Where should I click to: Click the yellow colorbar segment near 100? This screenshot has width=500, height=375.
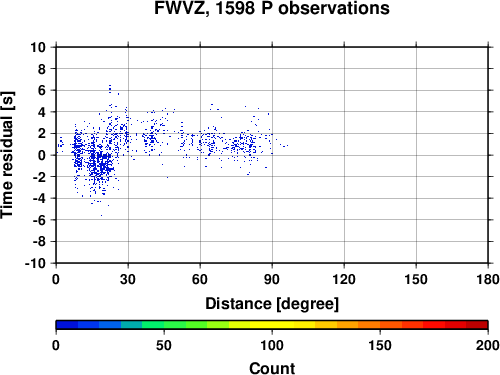(x=272, y=325)
